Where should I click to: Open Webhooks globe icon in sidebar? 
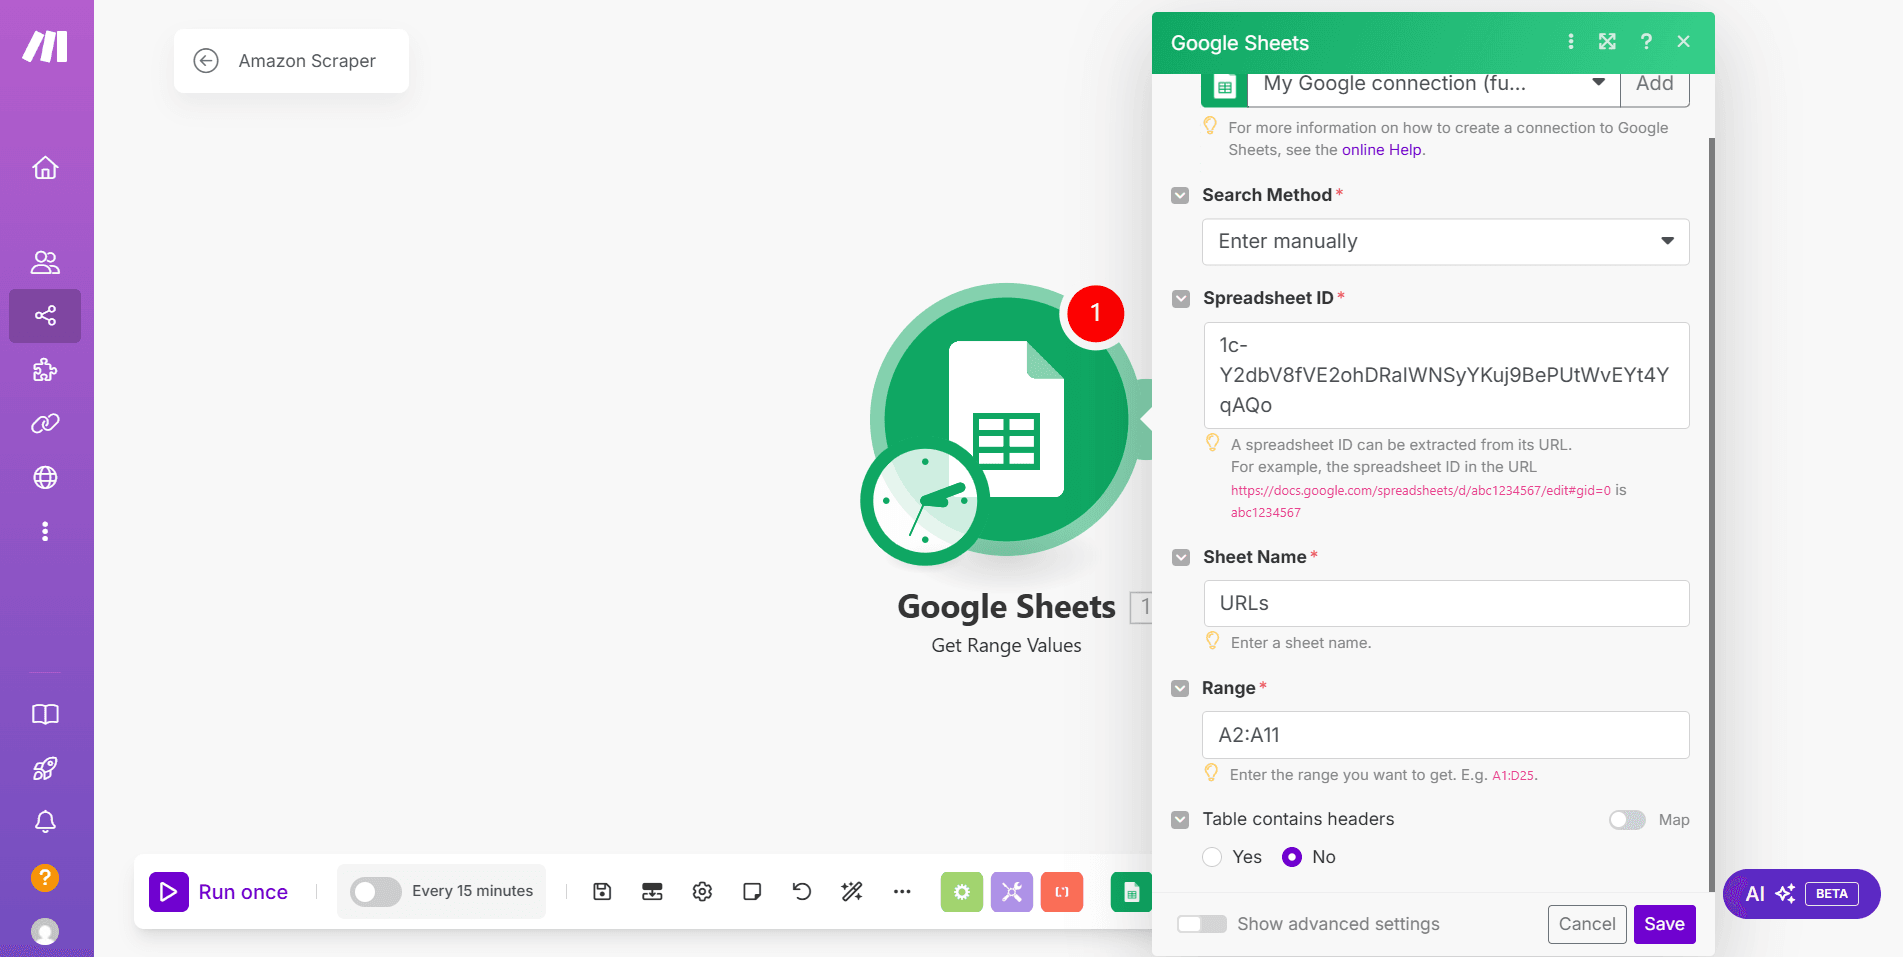tap(45, 477)
